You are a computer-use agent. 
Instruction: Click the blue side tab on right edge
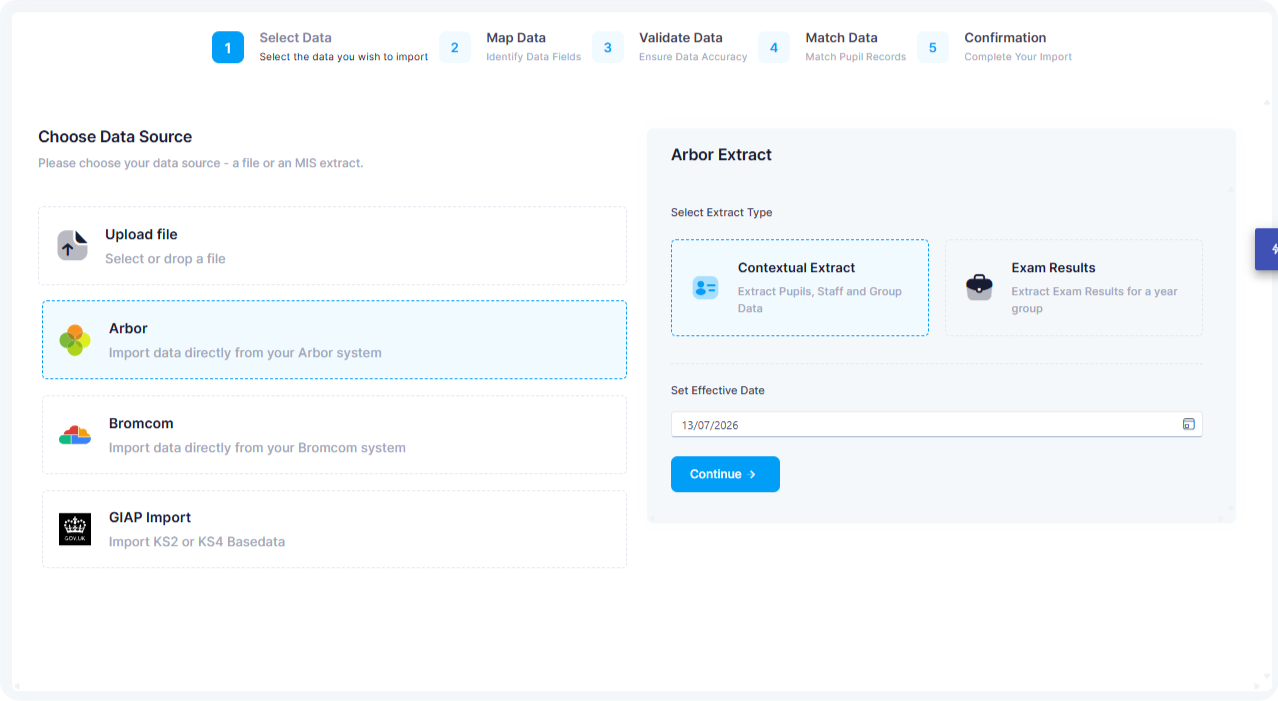pyautogui.click(x=1267, y=249)
